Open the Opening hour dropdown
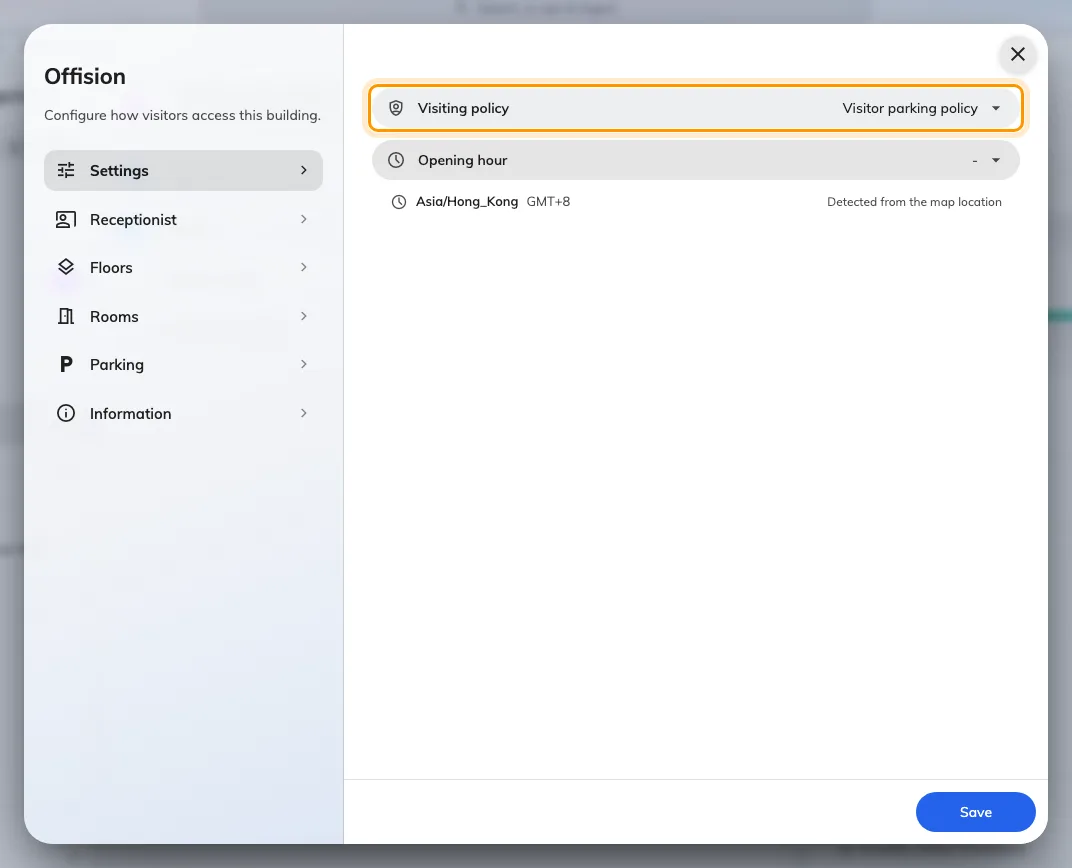Viewport: 1072px width, 868px height. point(695,160)
